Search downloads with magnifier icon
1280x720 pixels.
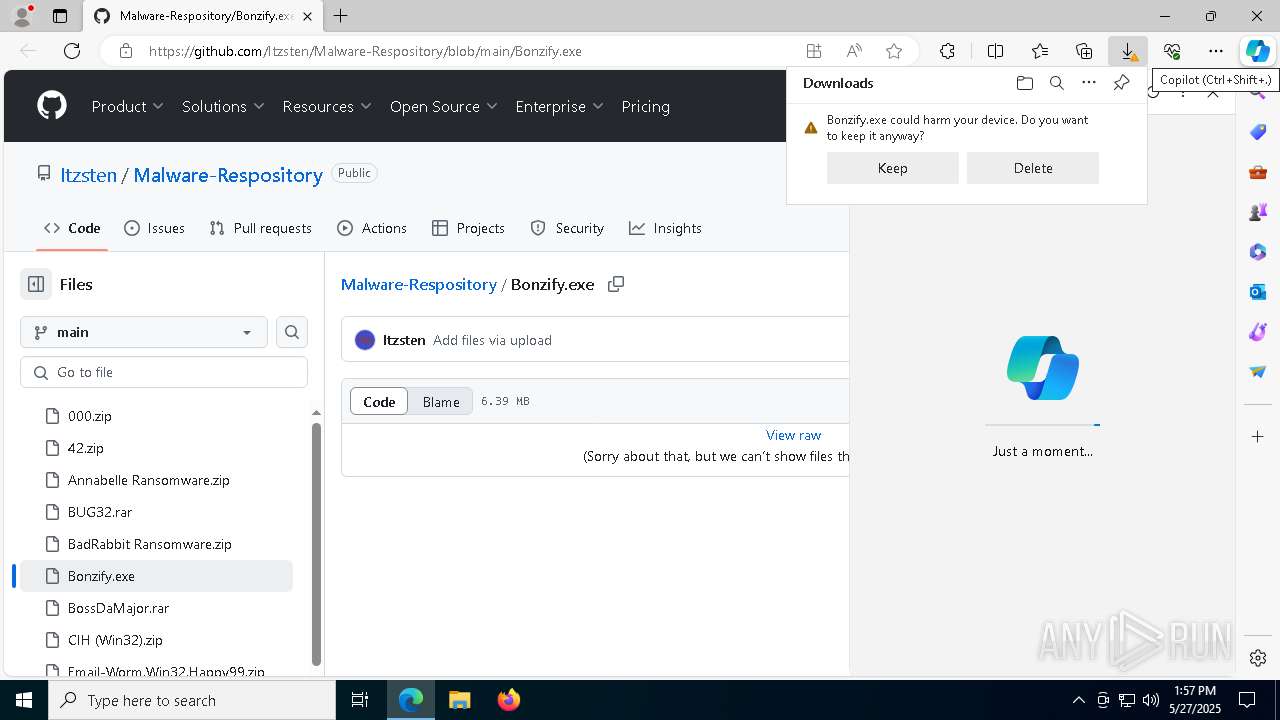point(1056,83)
